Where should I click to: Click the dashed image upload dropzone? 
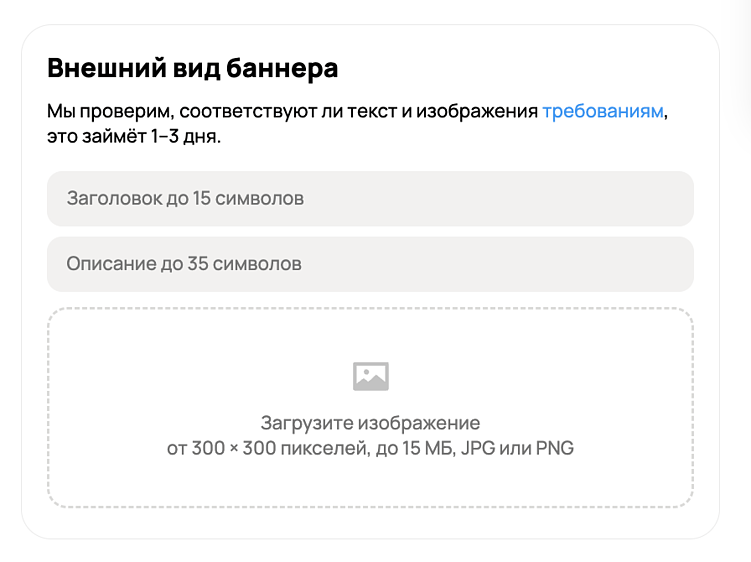(370, 408)
